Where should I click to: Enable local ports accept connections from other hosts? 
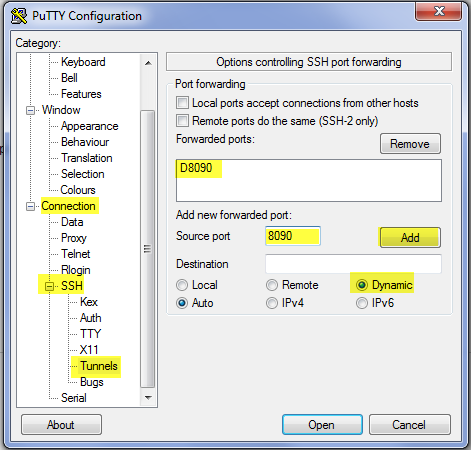point(182,103)
